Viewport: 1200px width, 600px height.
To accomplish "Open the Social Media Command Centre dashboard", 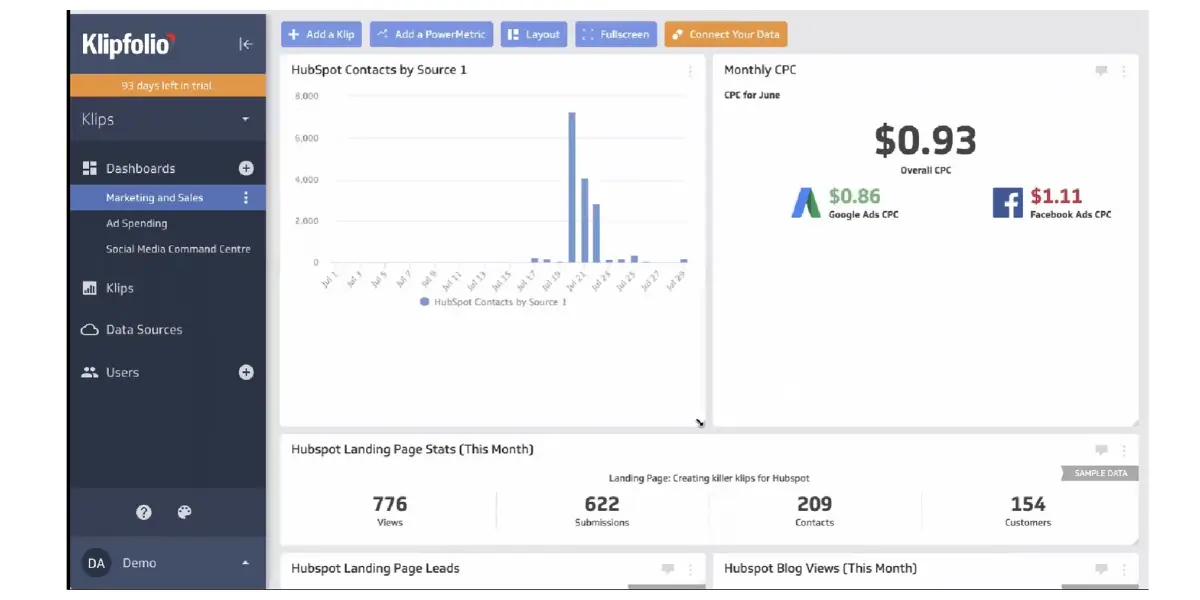I will pos(178,249).
